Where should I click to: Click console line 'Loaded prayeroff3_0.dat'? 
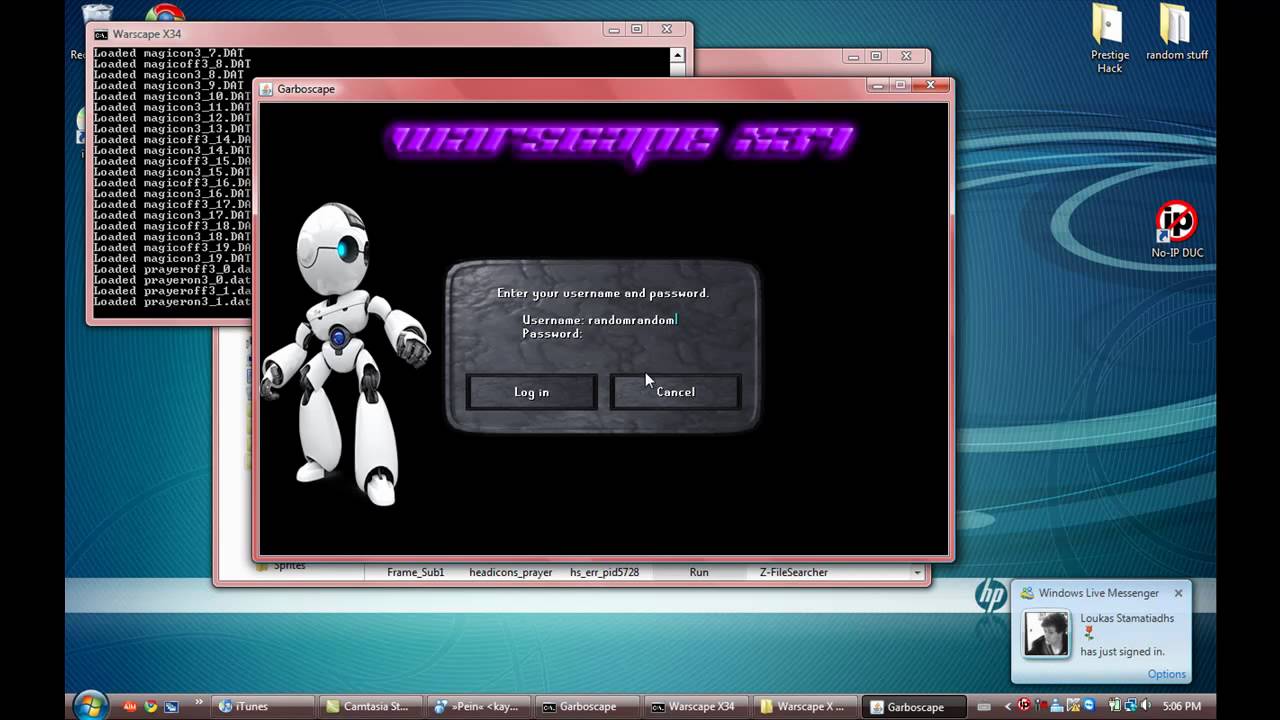pos(172,269)
